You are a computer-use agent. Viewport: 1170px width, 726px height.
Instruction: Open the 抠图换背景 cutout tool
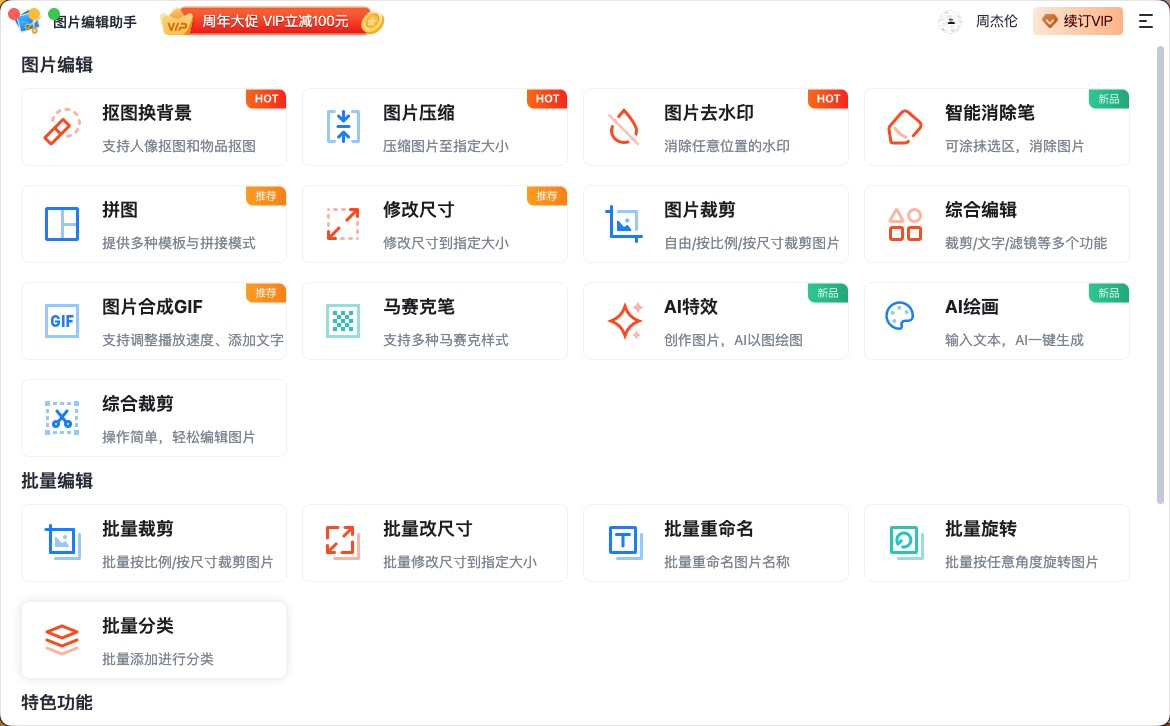[154, 127]
